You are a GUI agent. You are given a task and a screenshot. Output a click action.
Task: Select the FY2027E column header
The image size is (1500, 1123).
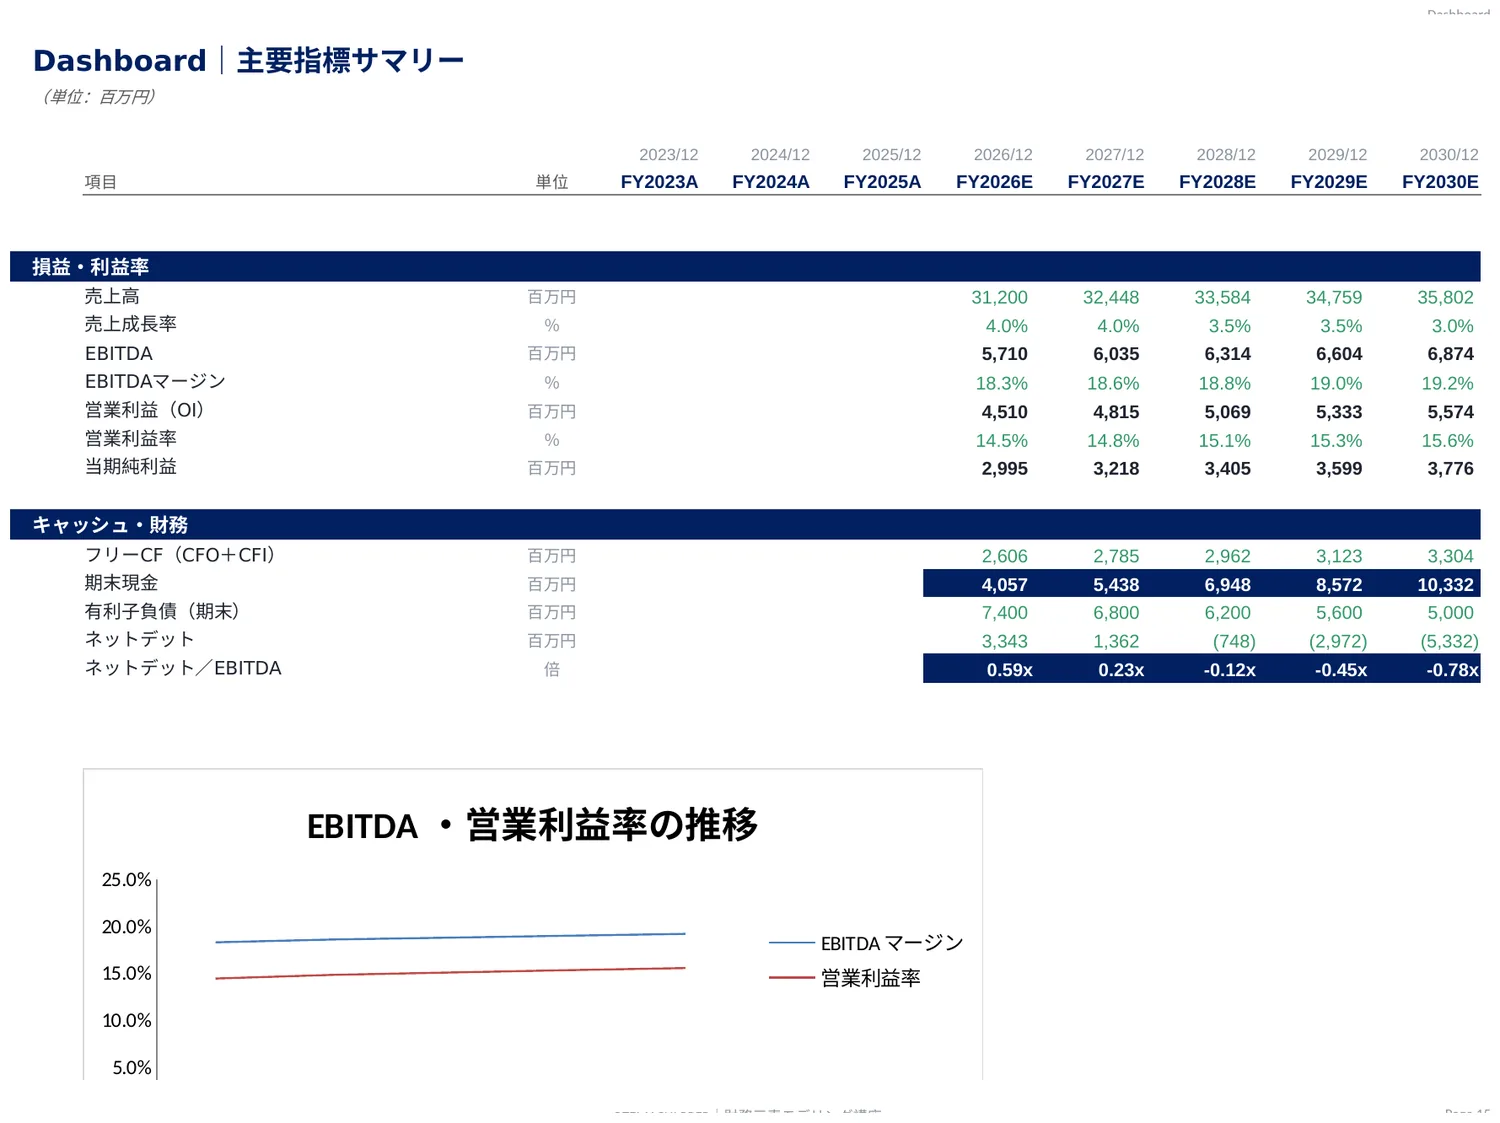(x=1106, y=182)
